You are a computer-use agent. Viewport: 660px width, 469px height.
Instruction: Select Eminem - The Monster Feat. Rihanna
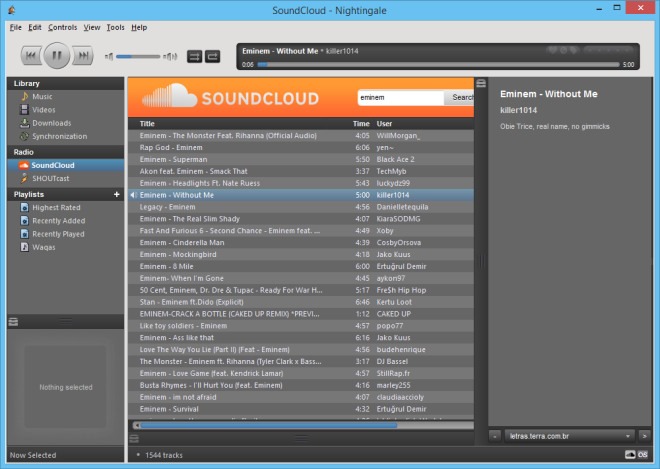coord(301,136)
